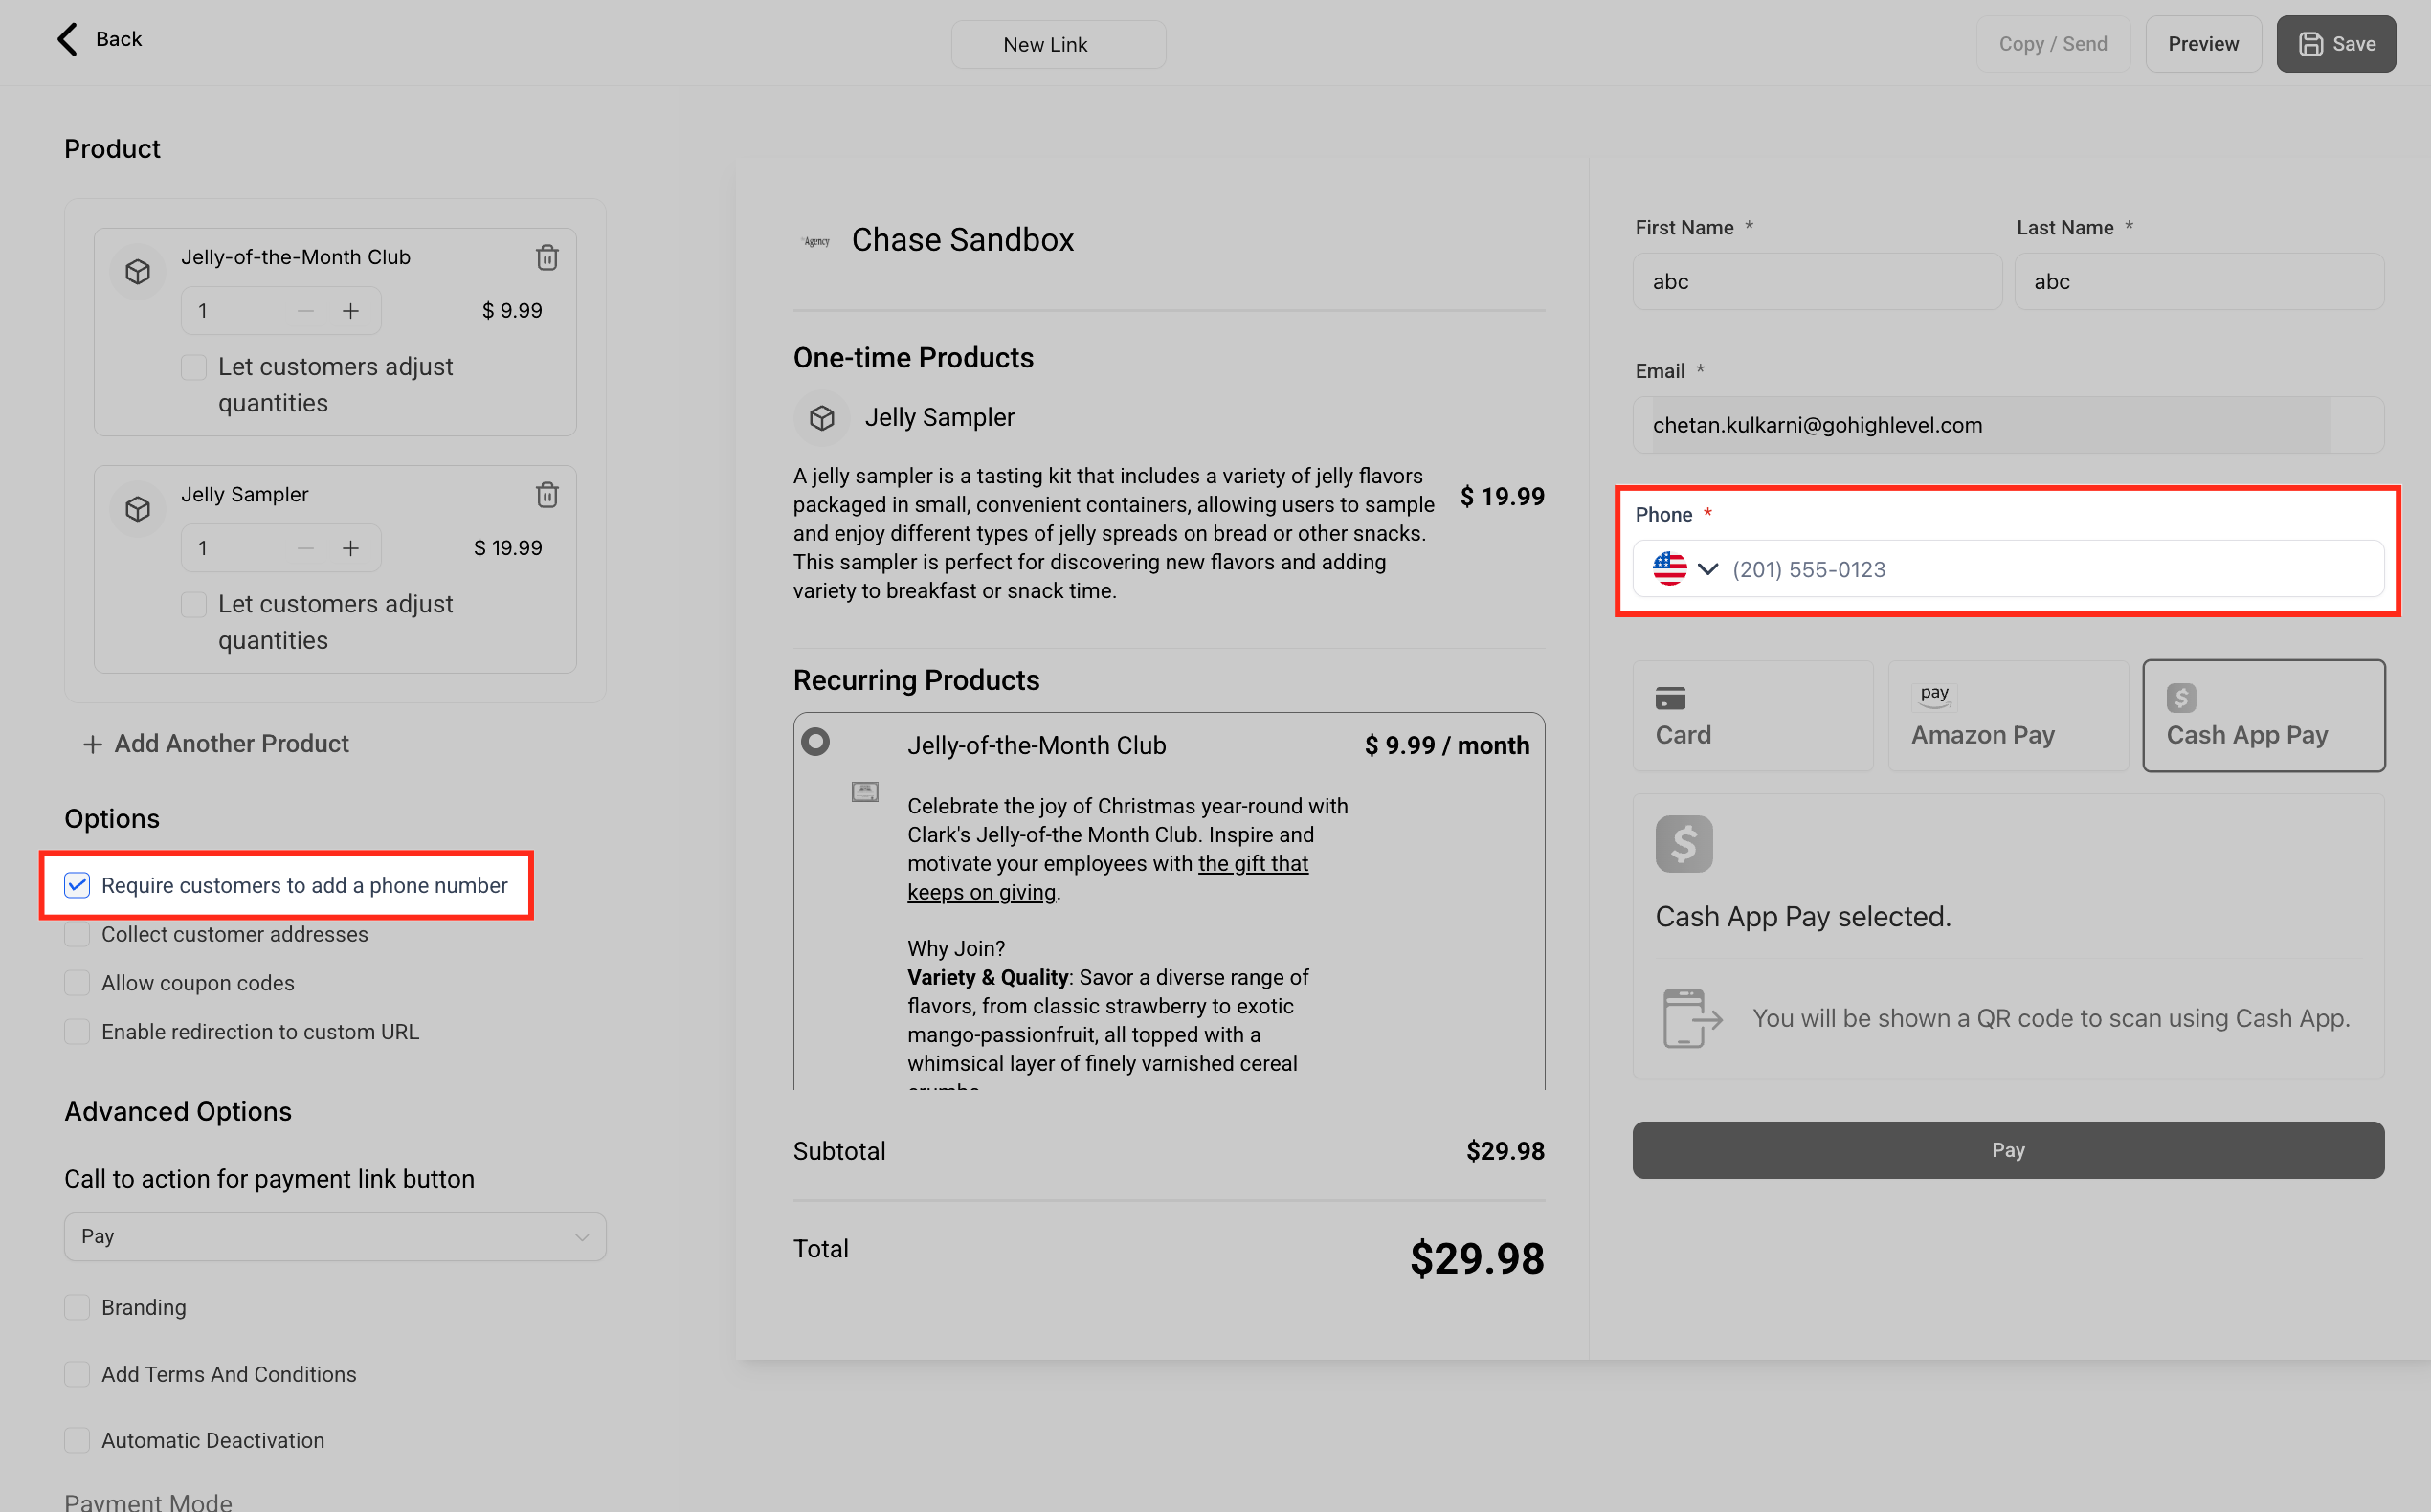Click the Save button
2431x1512 pixels.
[2335, 44]
